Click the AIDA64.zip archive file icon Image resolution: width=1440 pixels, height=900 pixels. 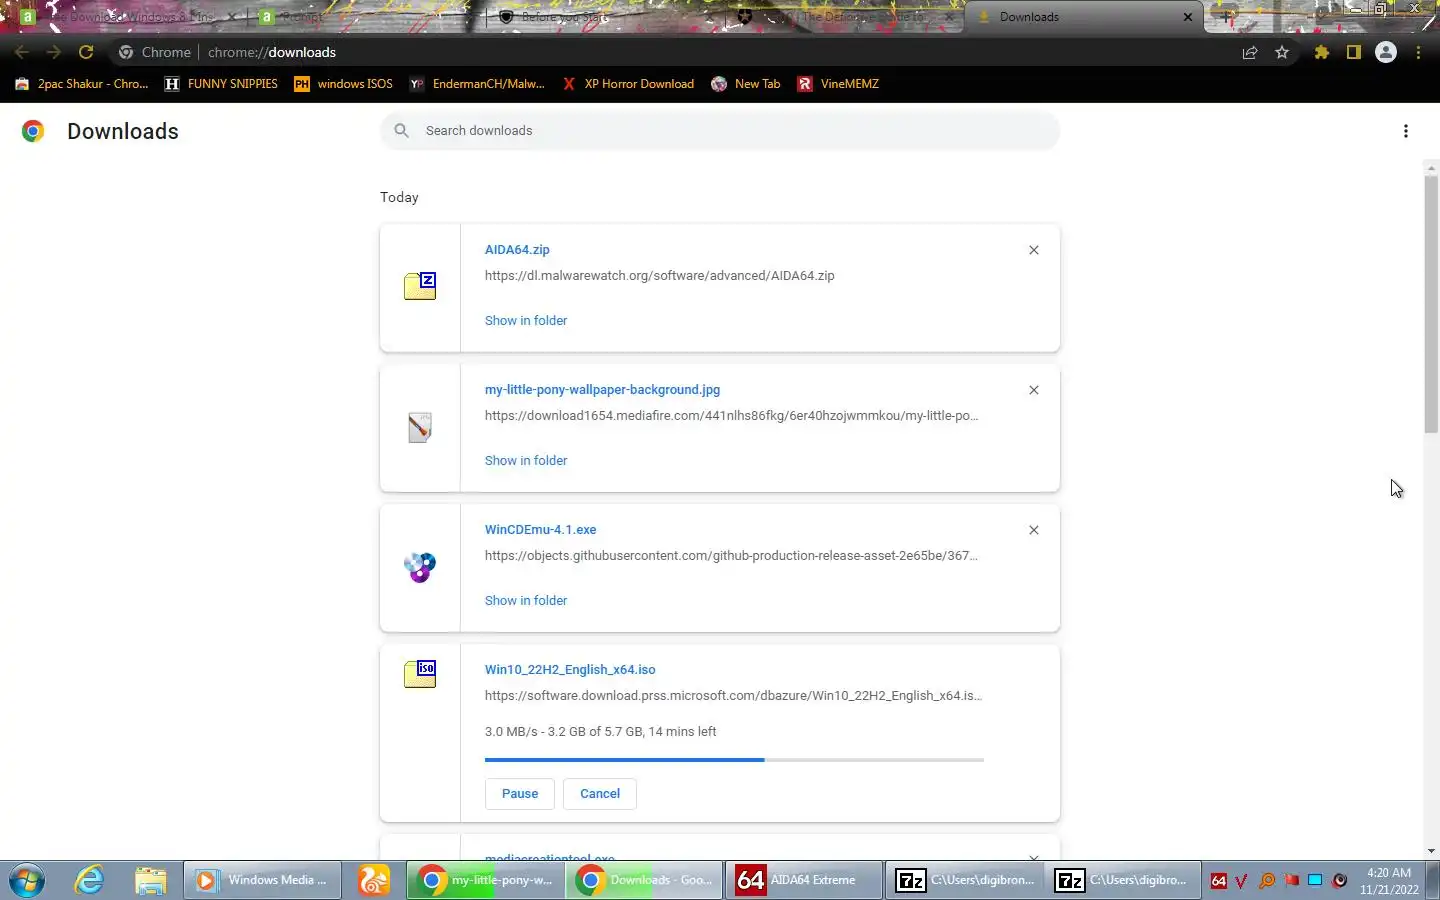(x=420, y=286)
